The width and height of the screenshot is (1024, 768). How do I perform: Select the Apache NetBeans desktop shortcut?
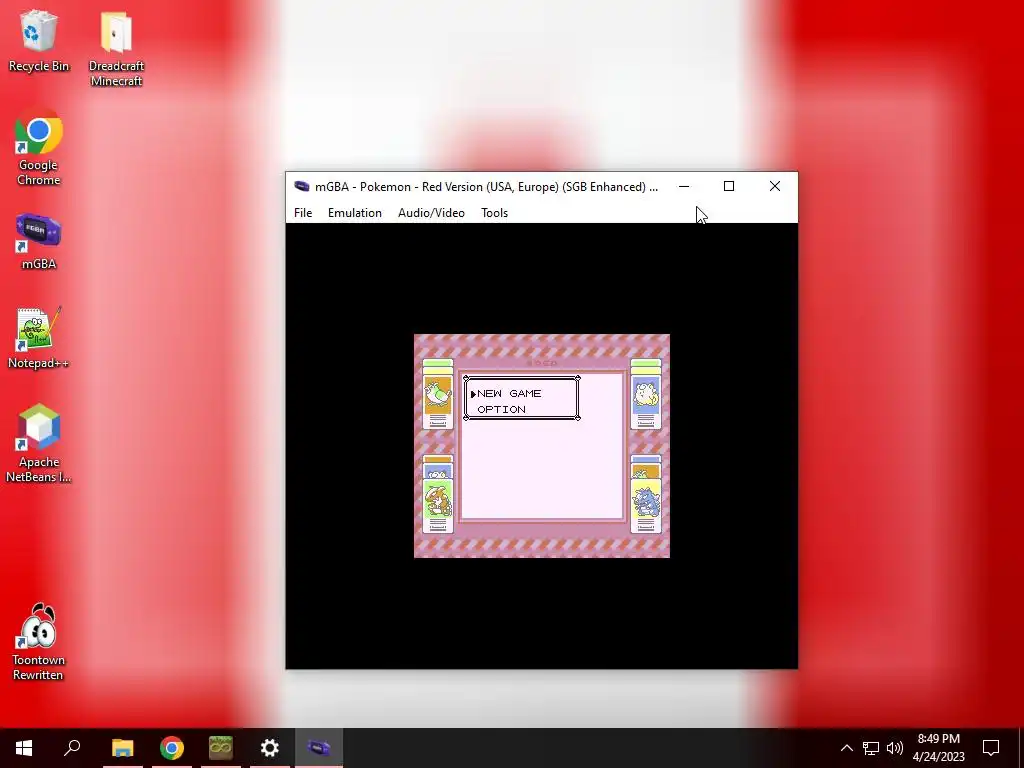39,443
